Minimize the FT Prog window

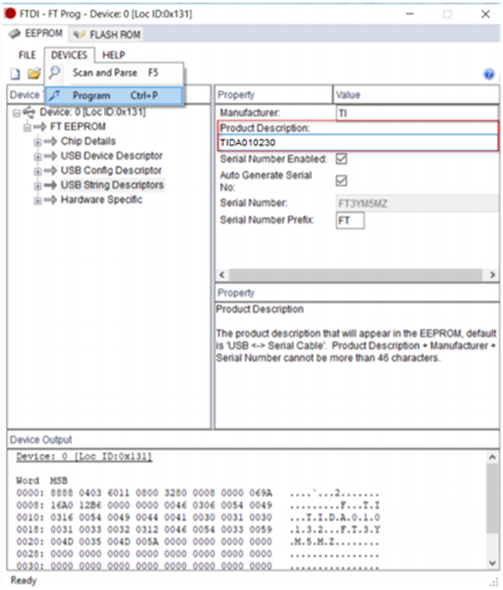[x=410, y=14]
